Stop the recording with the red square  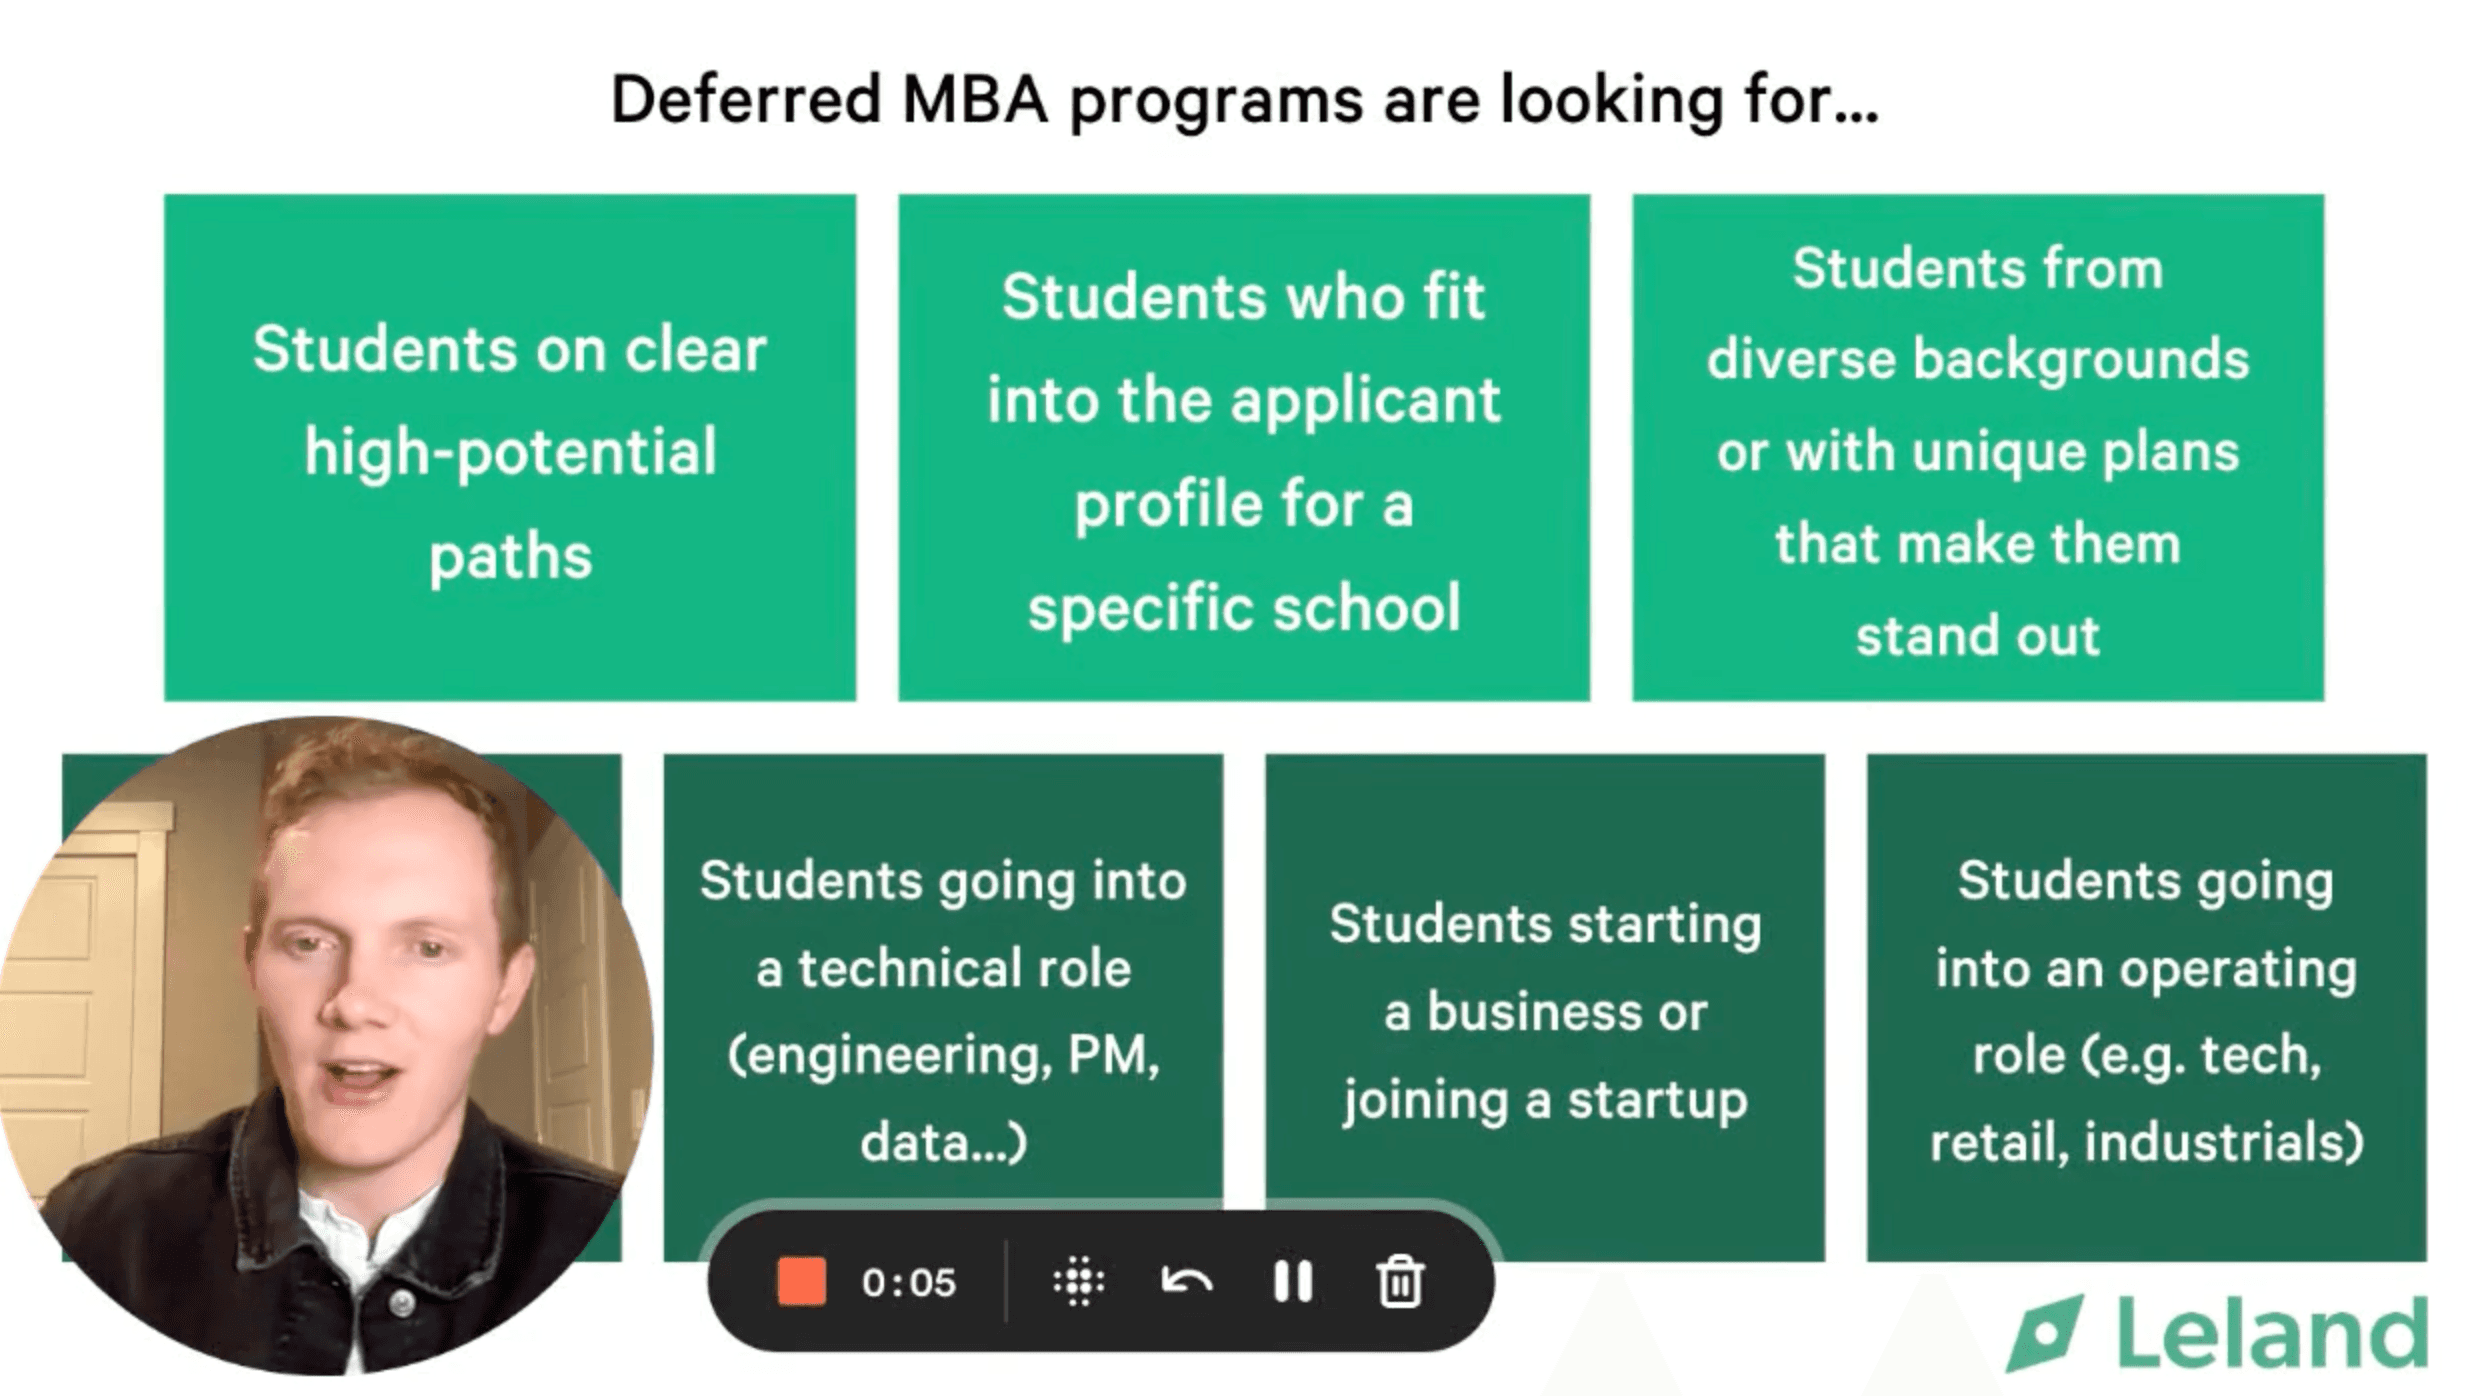point(801,1281)
